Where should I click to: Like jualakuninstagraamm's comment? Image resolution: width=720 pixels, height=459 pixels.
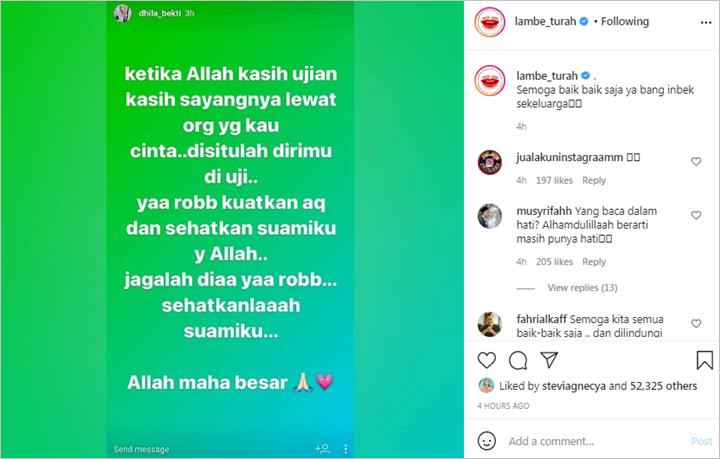tap(696, 162)
